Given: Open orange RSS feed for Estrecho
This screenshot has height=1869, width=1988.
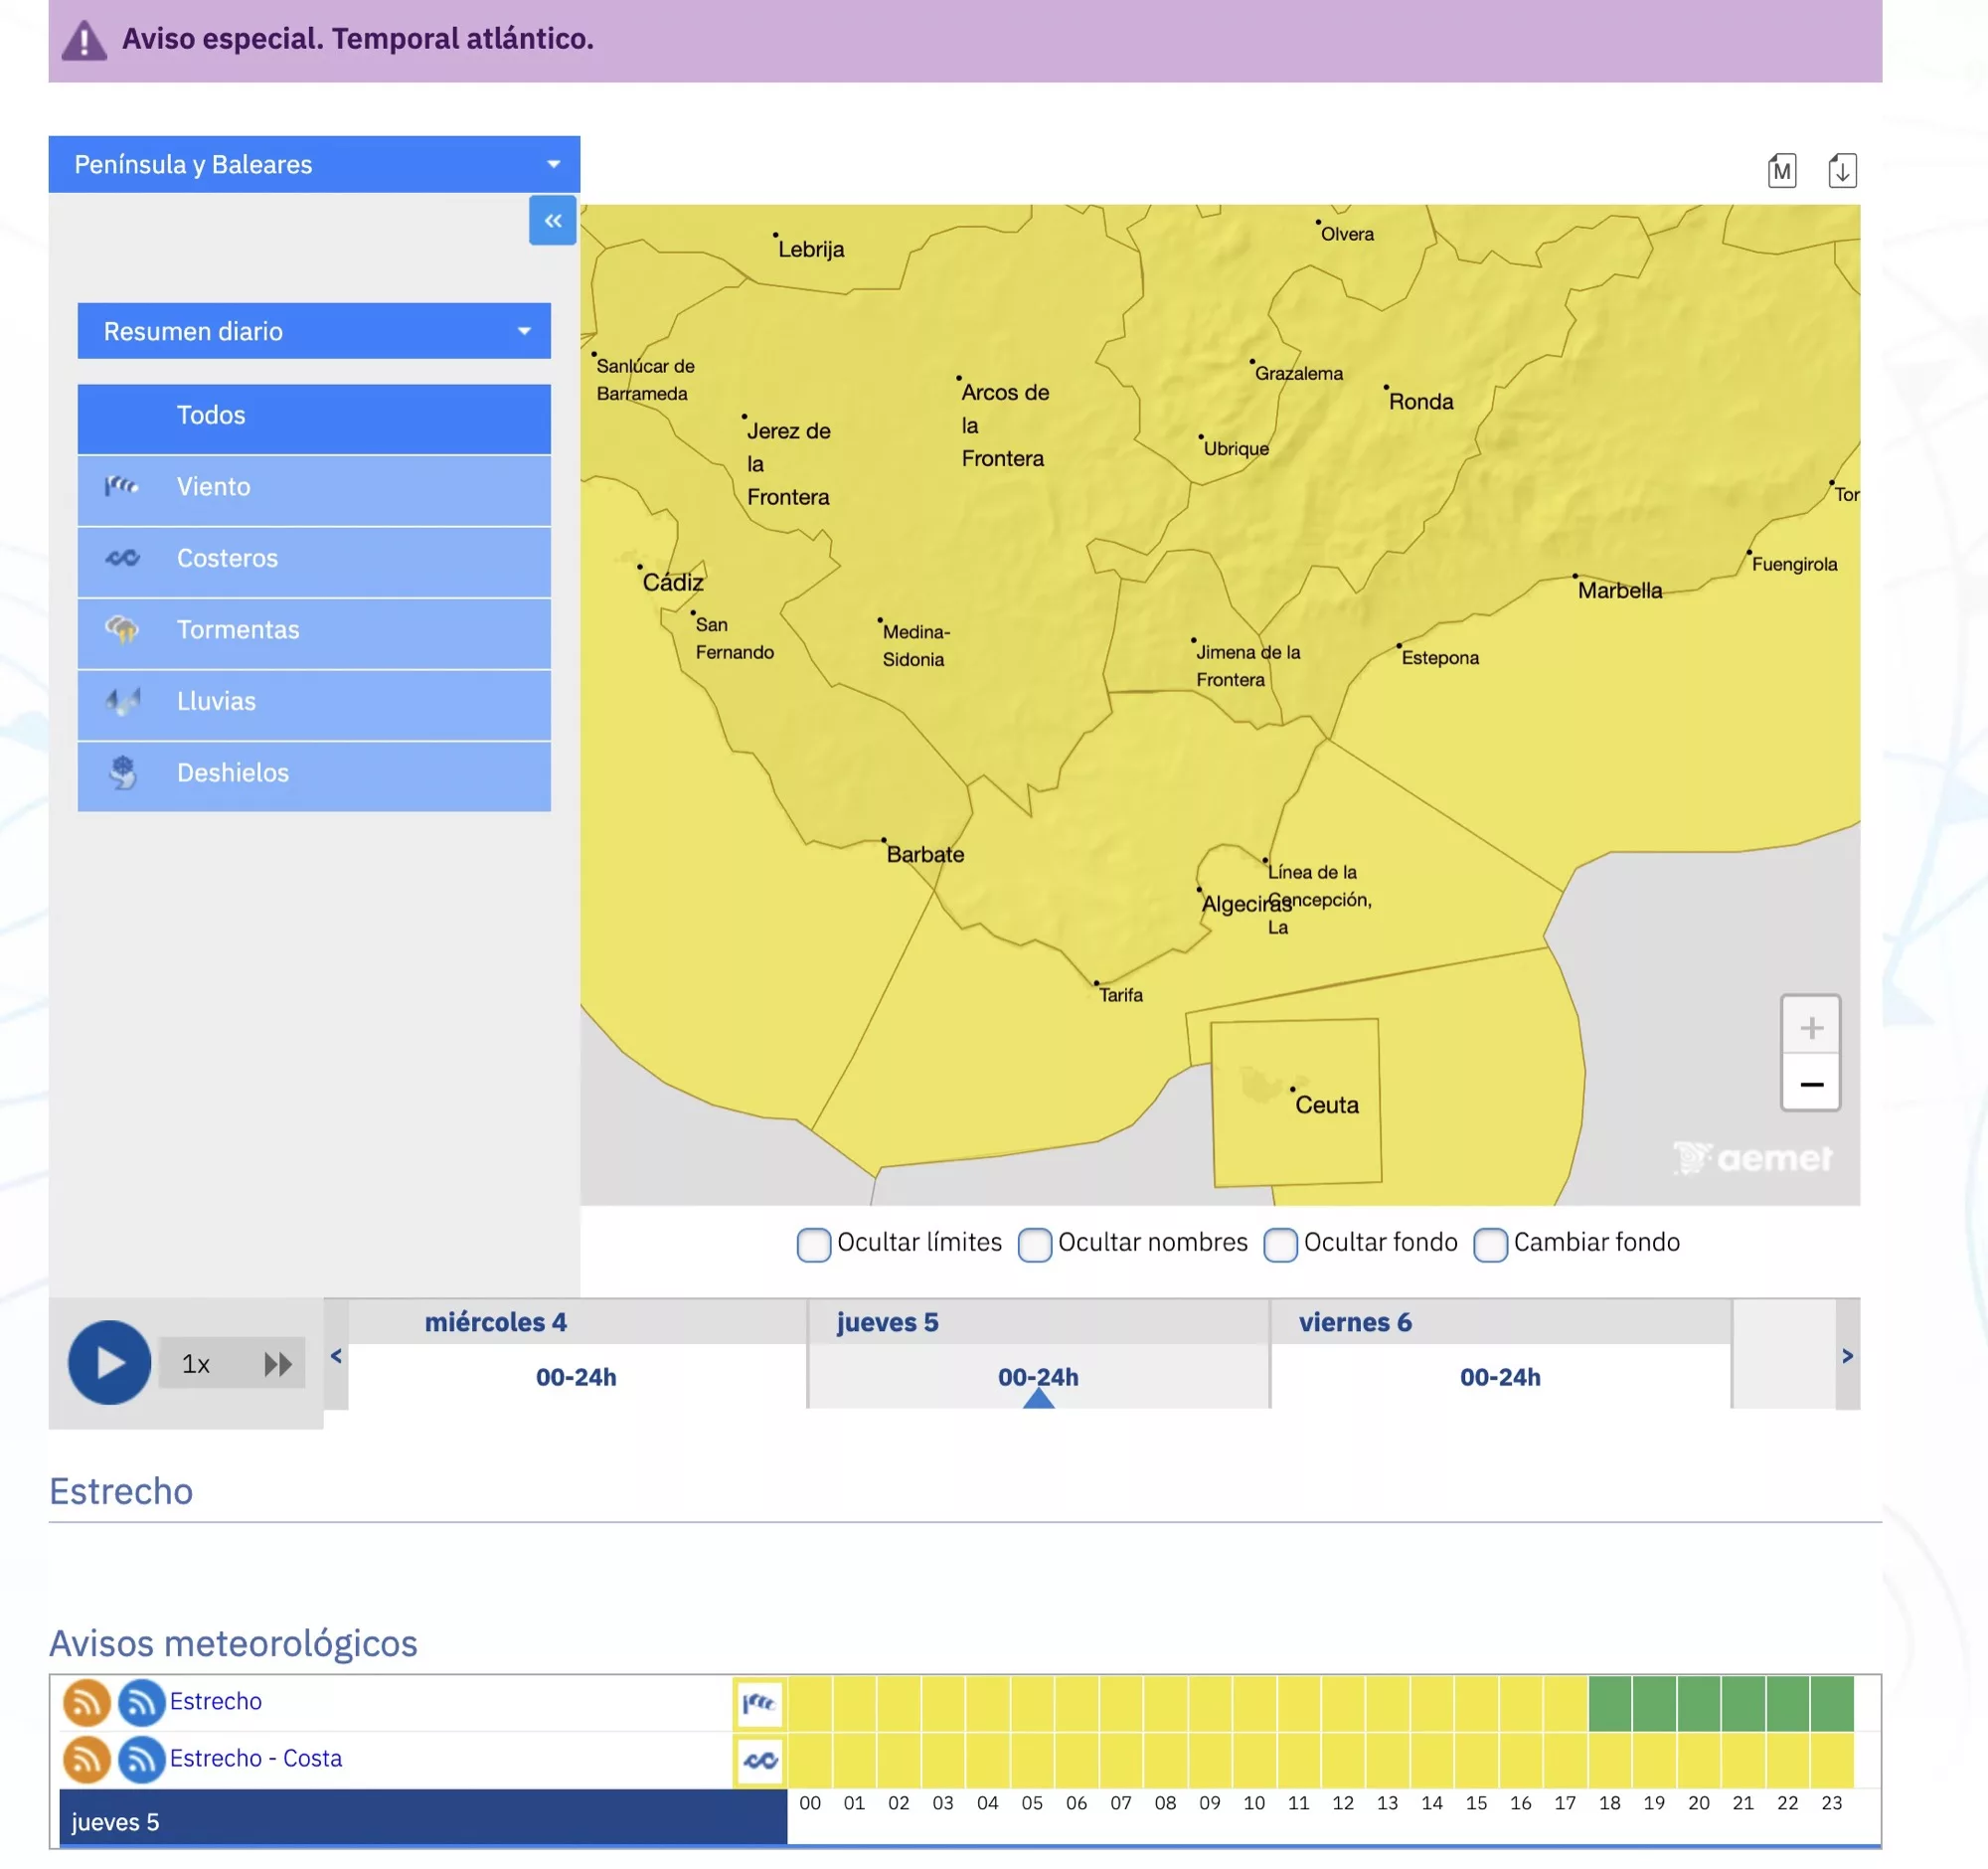Looking at the screenshot, I should pyautogui.click(x=87, y=1702).
